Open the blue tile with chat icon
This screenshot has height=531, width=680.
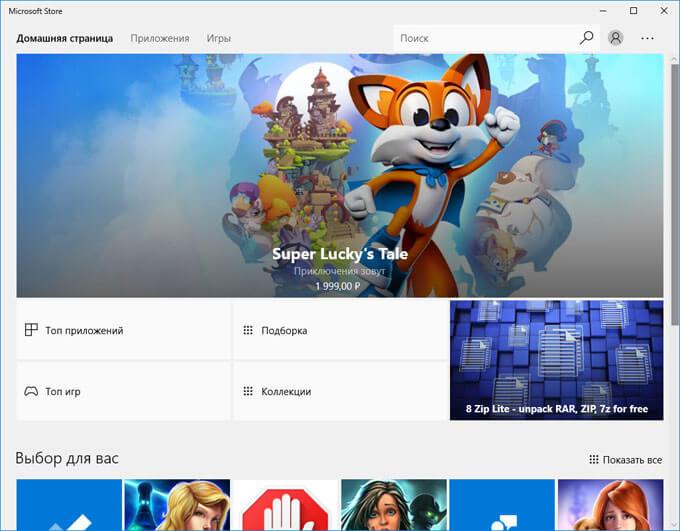coord(502,505)
